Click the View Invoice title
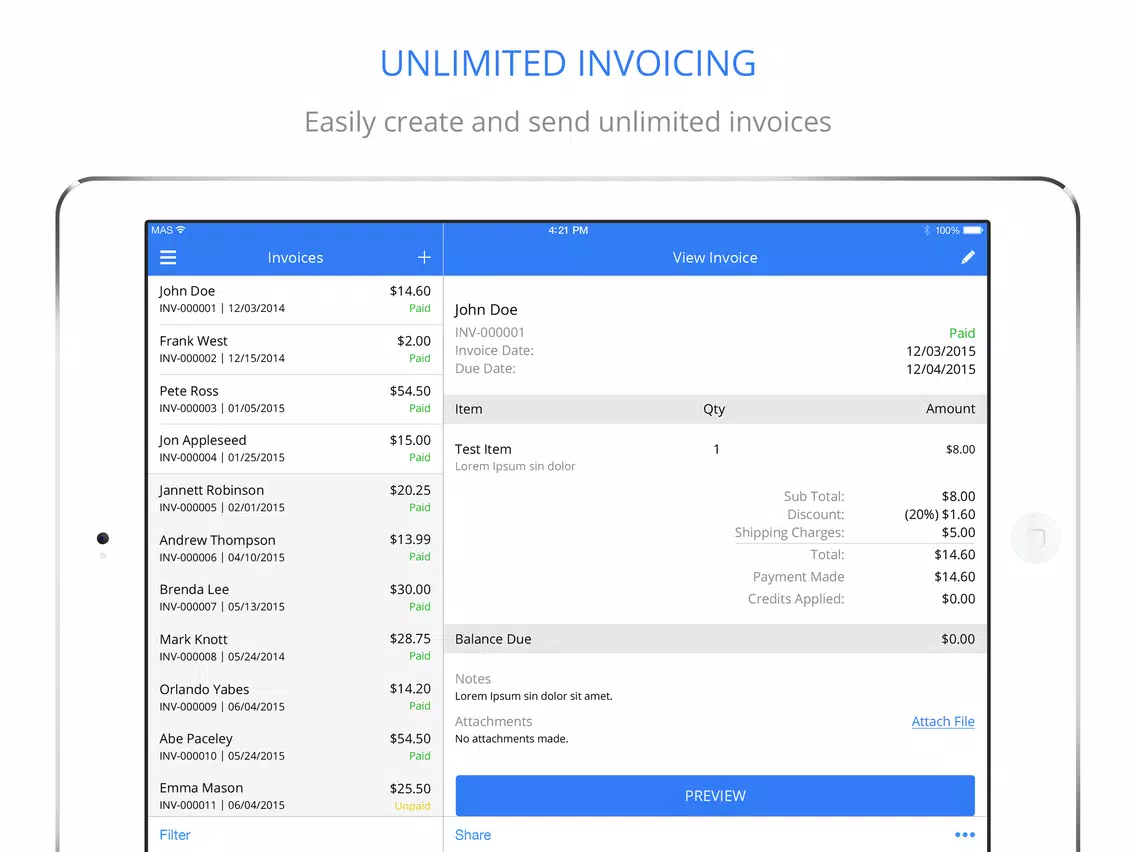This screenshot has height=852, width=1136. pos(715,257)
